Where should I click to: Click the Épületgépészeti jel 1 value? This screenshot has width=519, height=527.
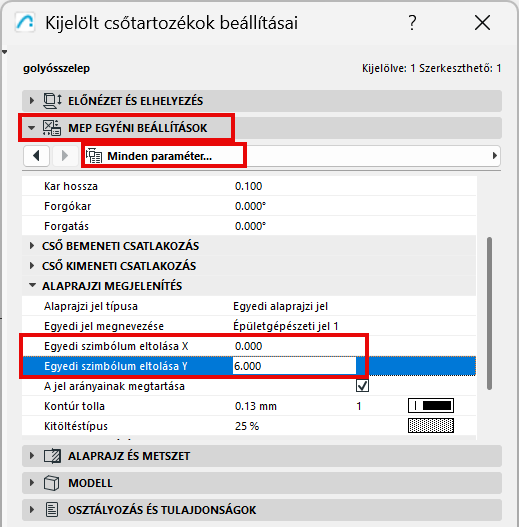tap(286, 326)
